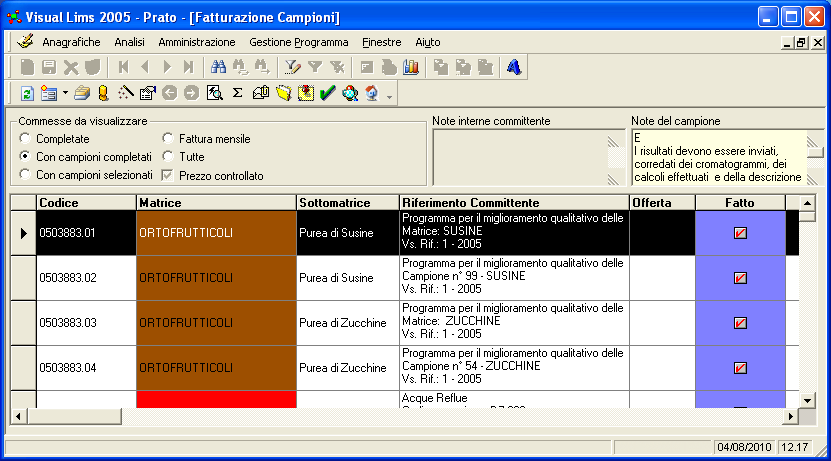831x461 pixels.
Task: Open the Analisi menu
Action: [x=129, y=42]
